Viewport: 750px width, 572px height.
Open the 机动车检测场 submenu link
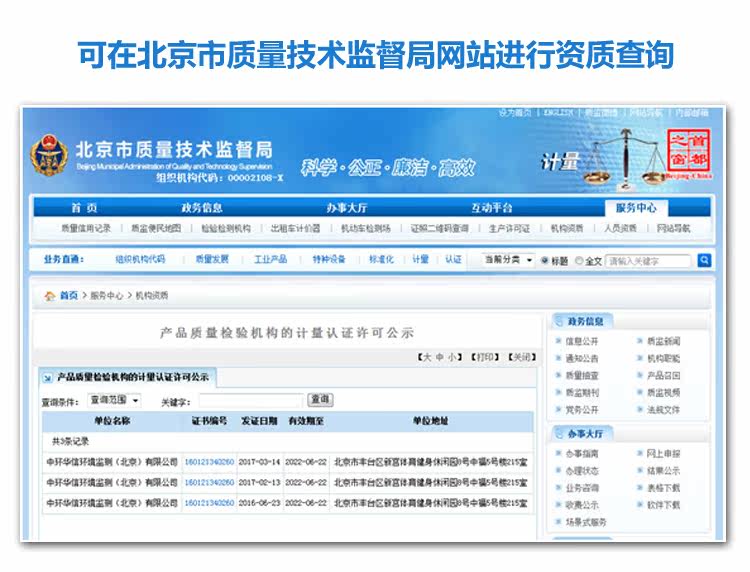(x=365, y=228)
